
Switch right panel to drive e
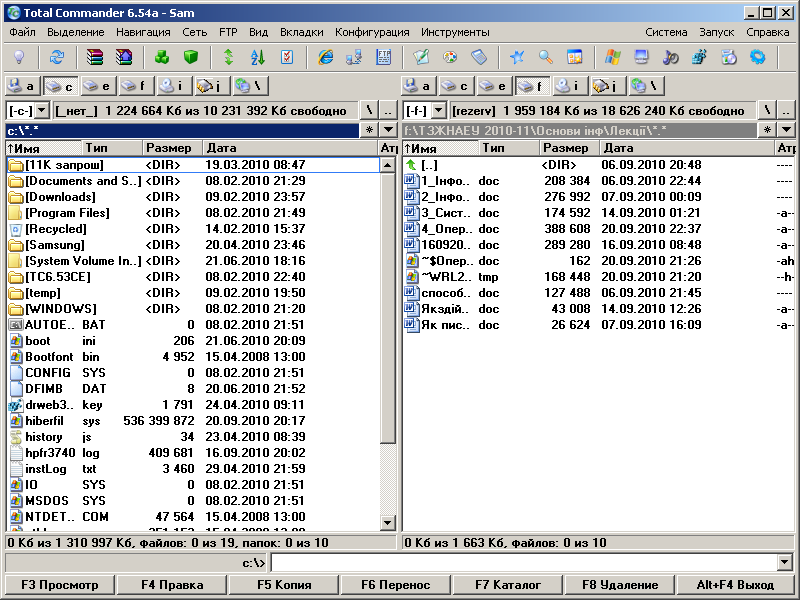point(494,86)
